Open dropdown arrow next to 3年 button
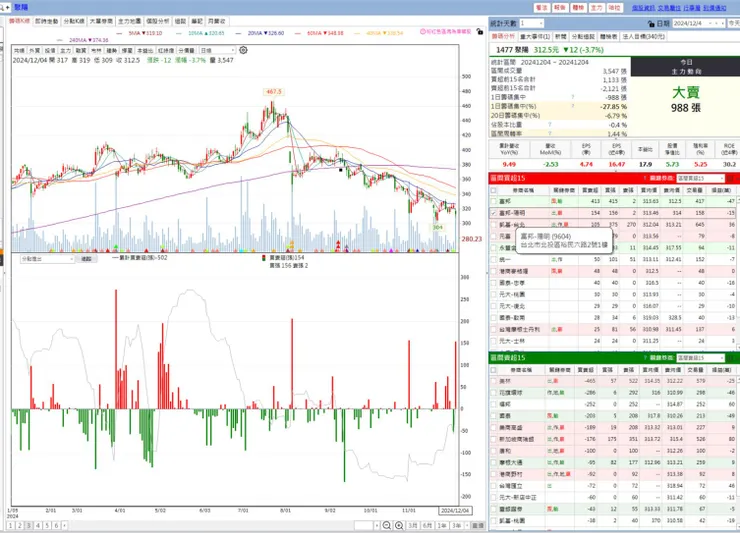 click(467, 525)
